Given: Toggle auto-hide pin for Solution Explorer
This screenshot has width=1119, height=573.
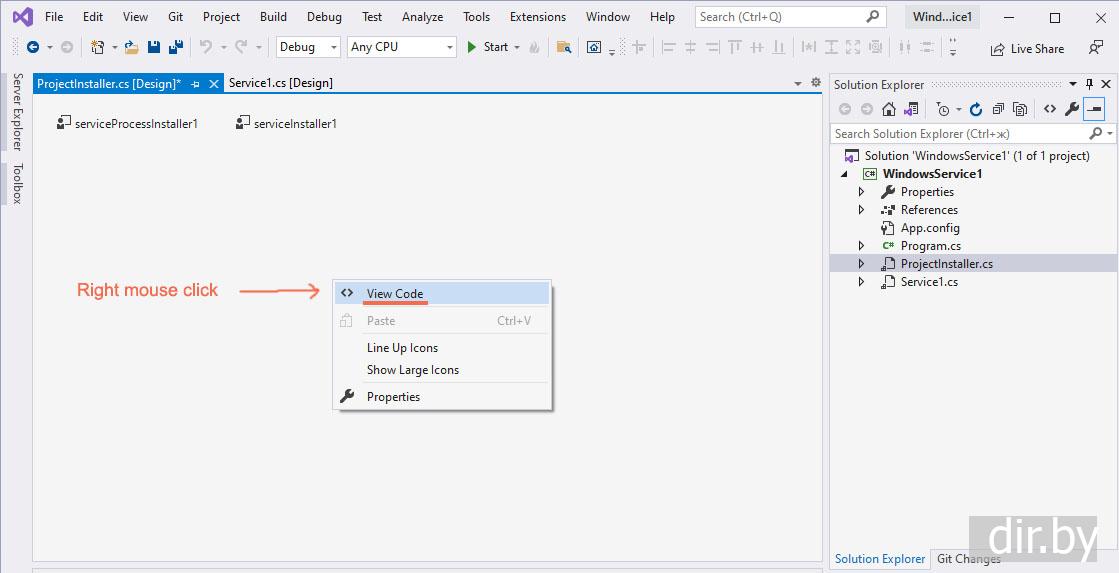Looking at the screenshot, I should point(1090,85).
